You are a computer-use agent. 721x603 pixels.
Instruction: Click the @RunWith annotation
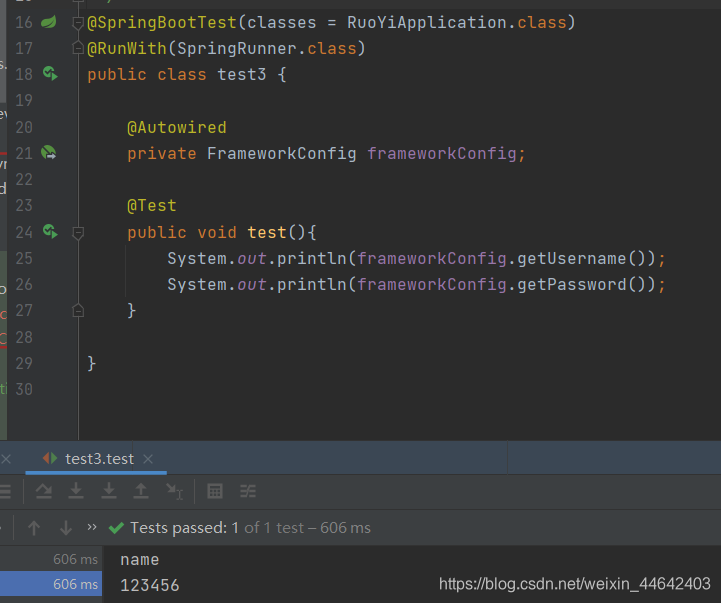pos(127,48)
